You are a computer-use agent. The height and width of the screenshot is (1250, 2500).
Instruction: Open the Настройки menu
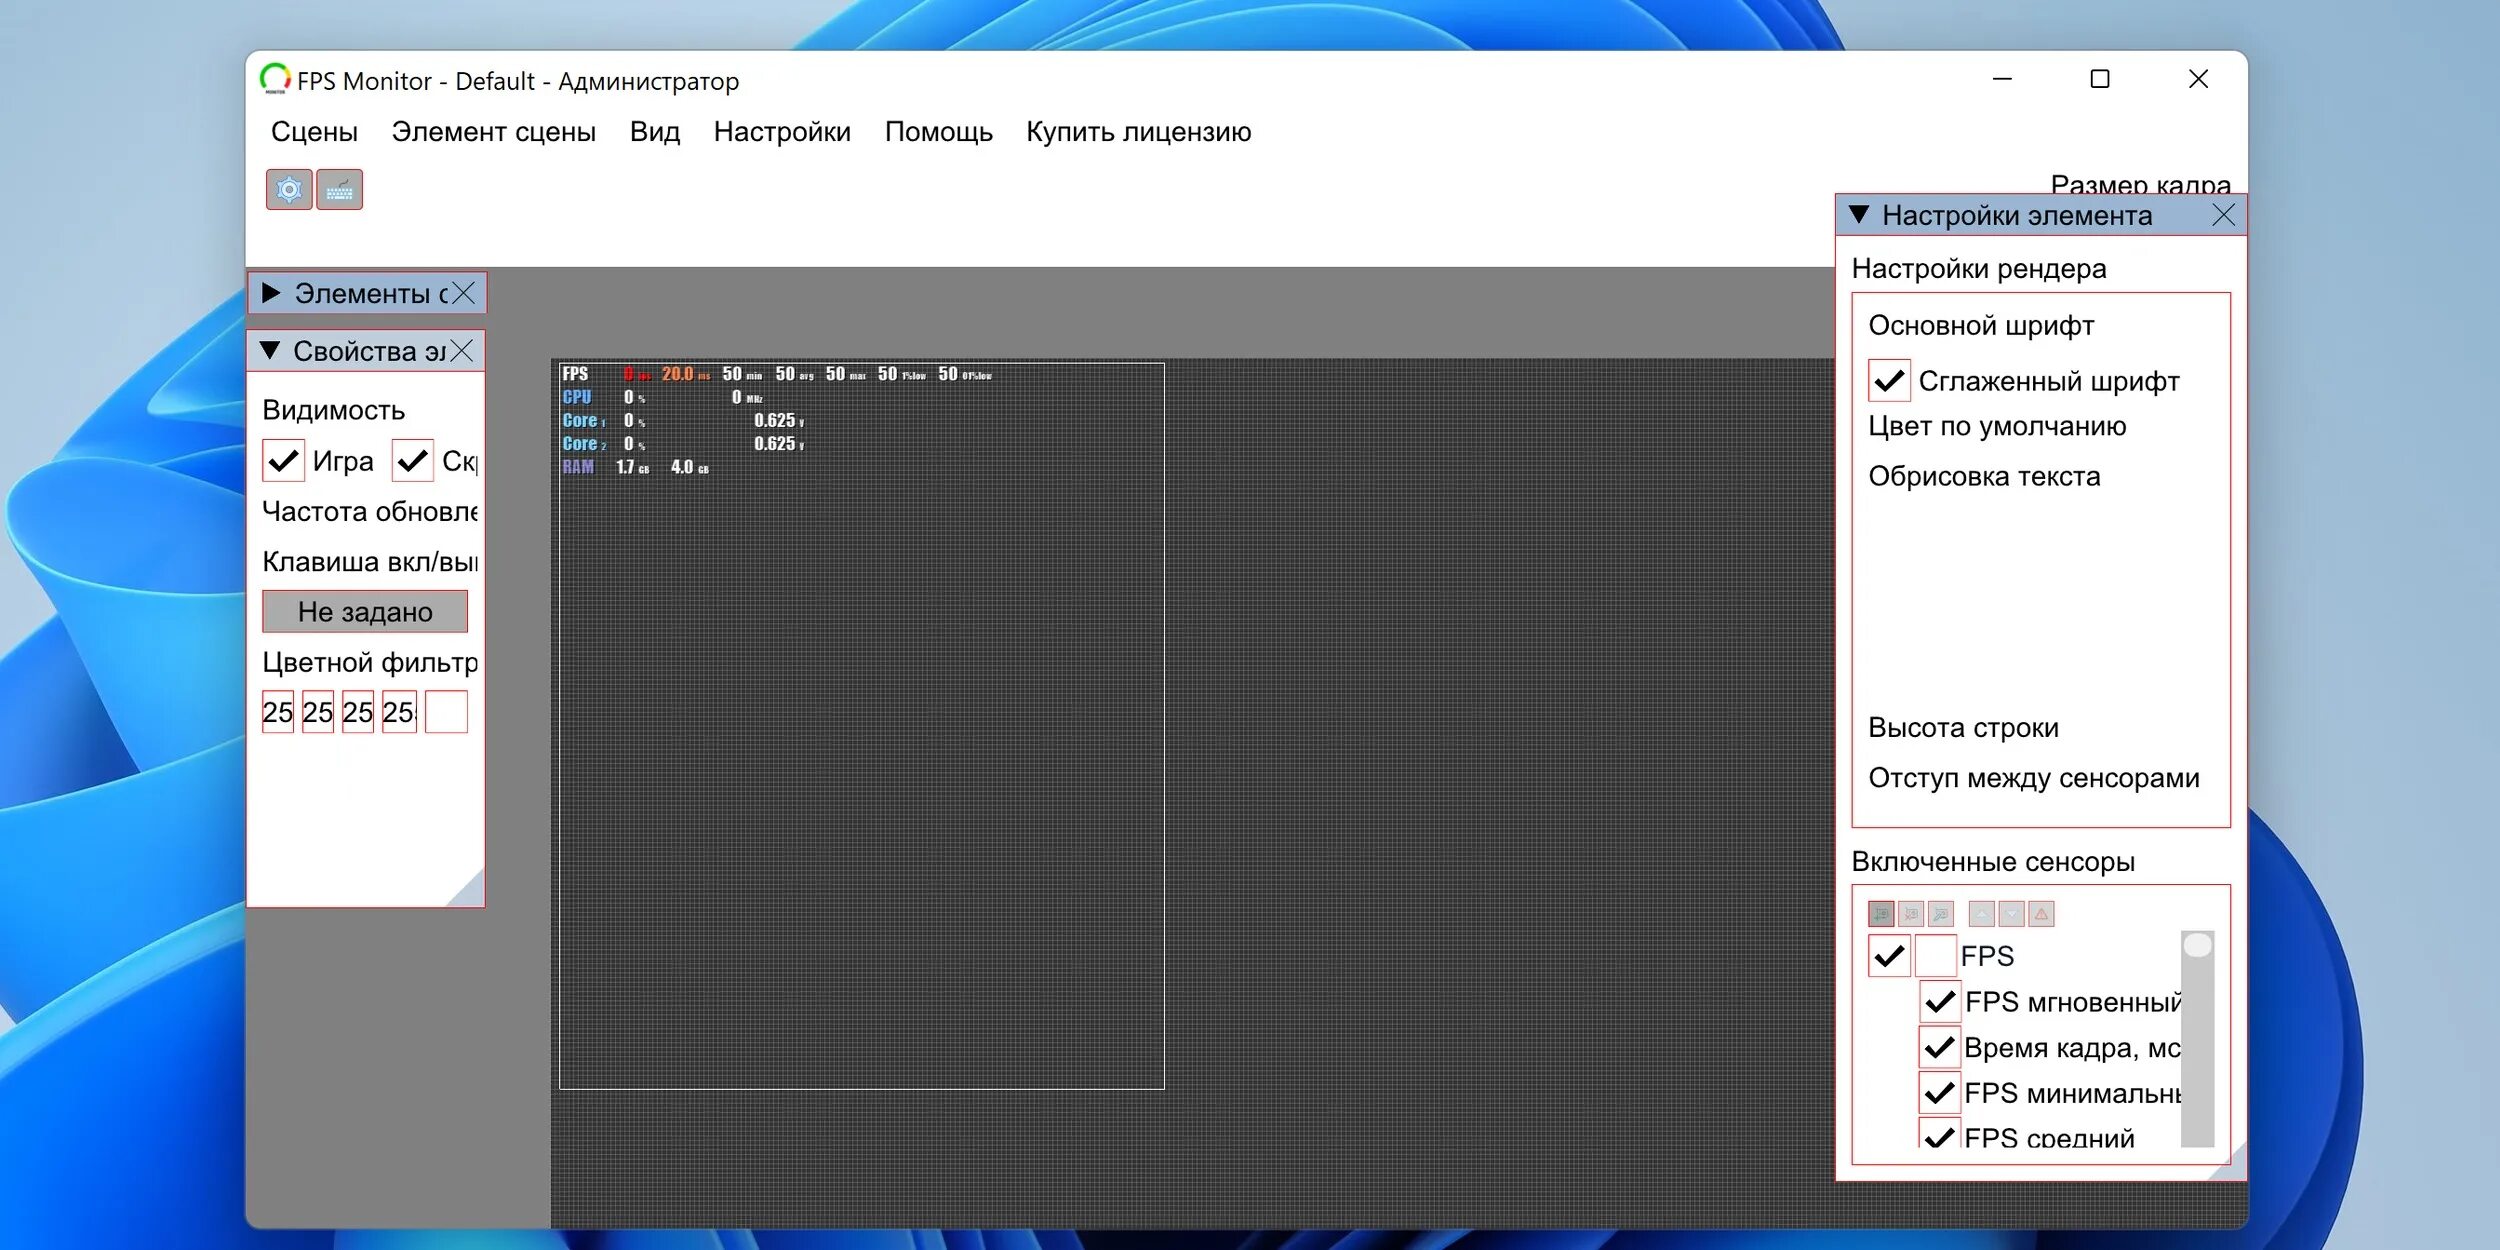[782, 132]
